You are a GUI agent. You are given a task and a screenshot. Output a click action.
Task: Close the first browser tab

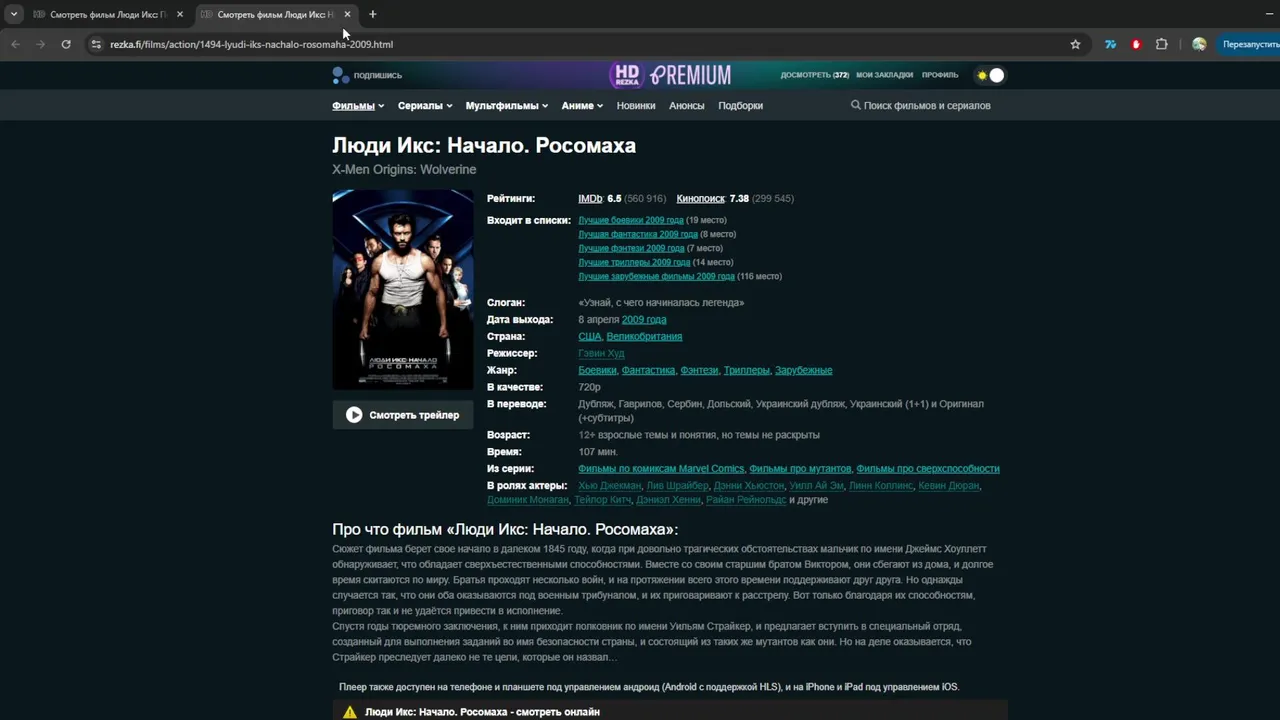coord(180,14)
